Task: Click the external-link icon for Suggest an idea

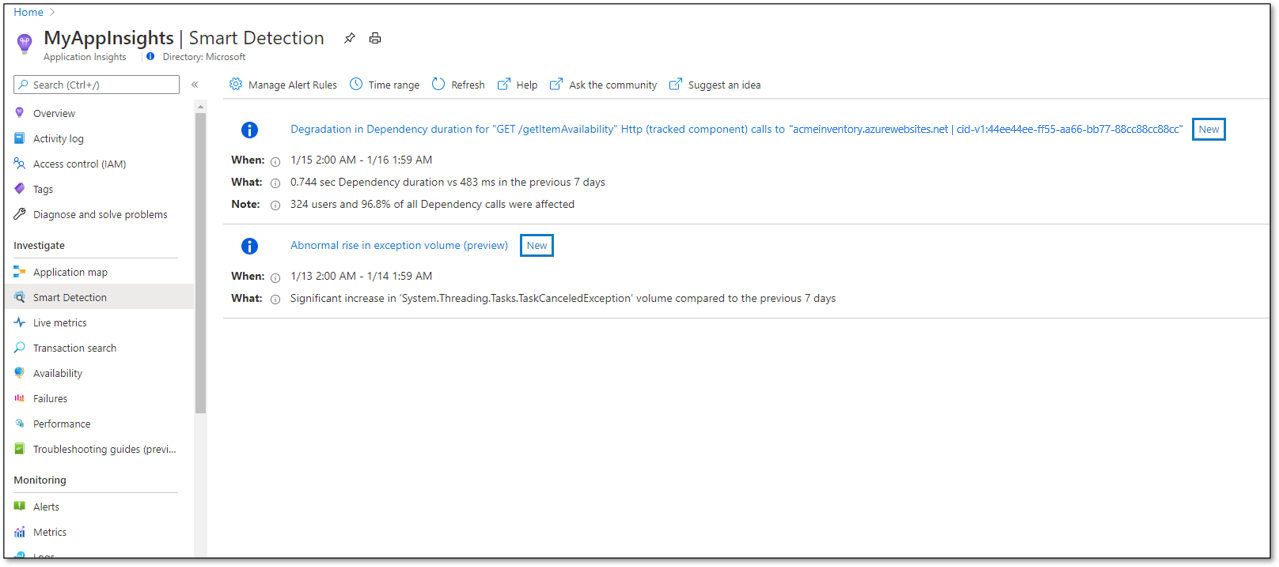Action: tap(676, 84)
